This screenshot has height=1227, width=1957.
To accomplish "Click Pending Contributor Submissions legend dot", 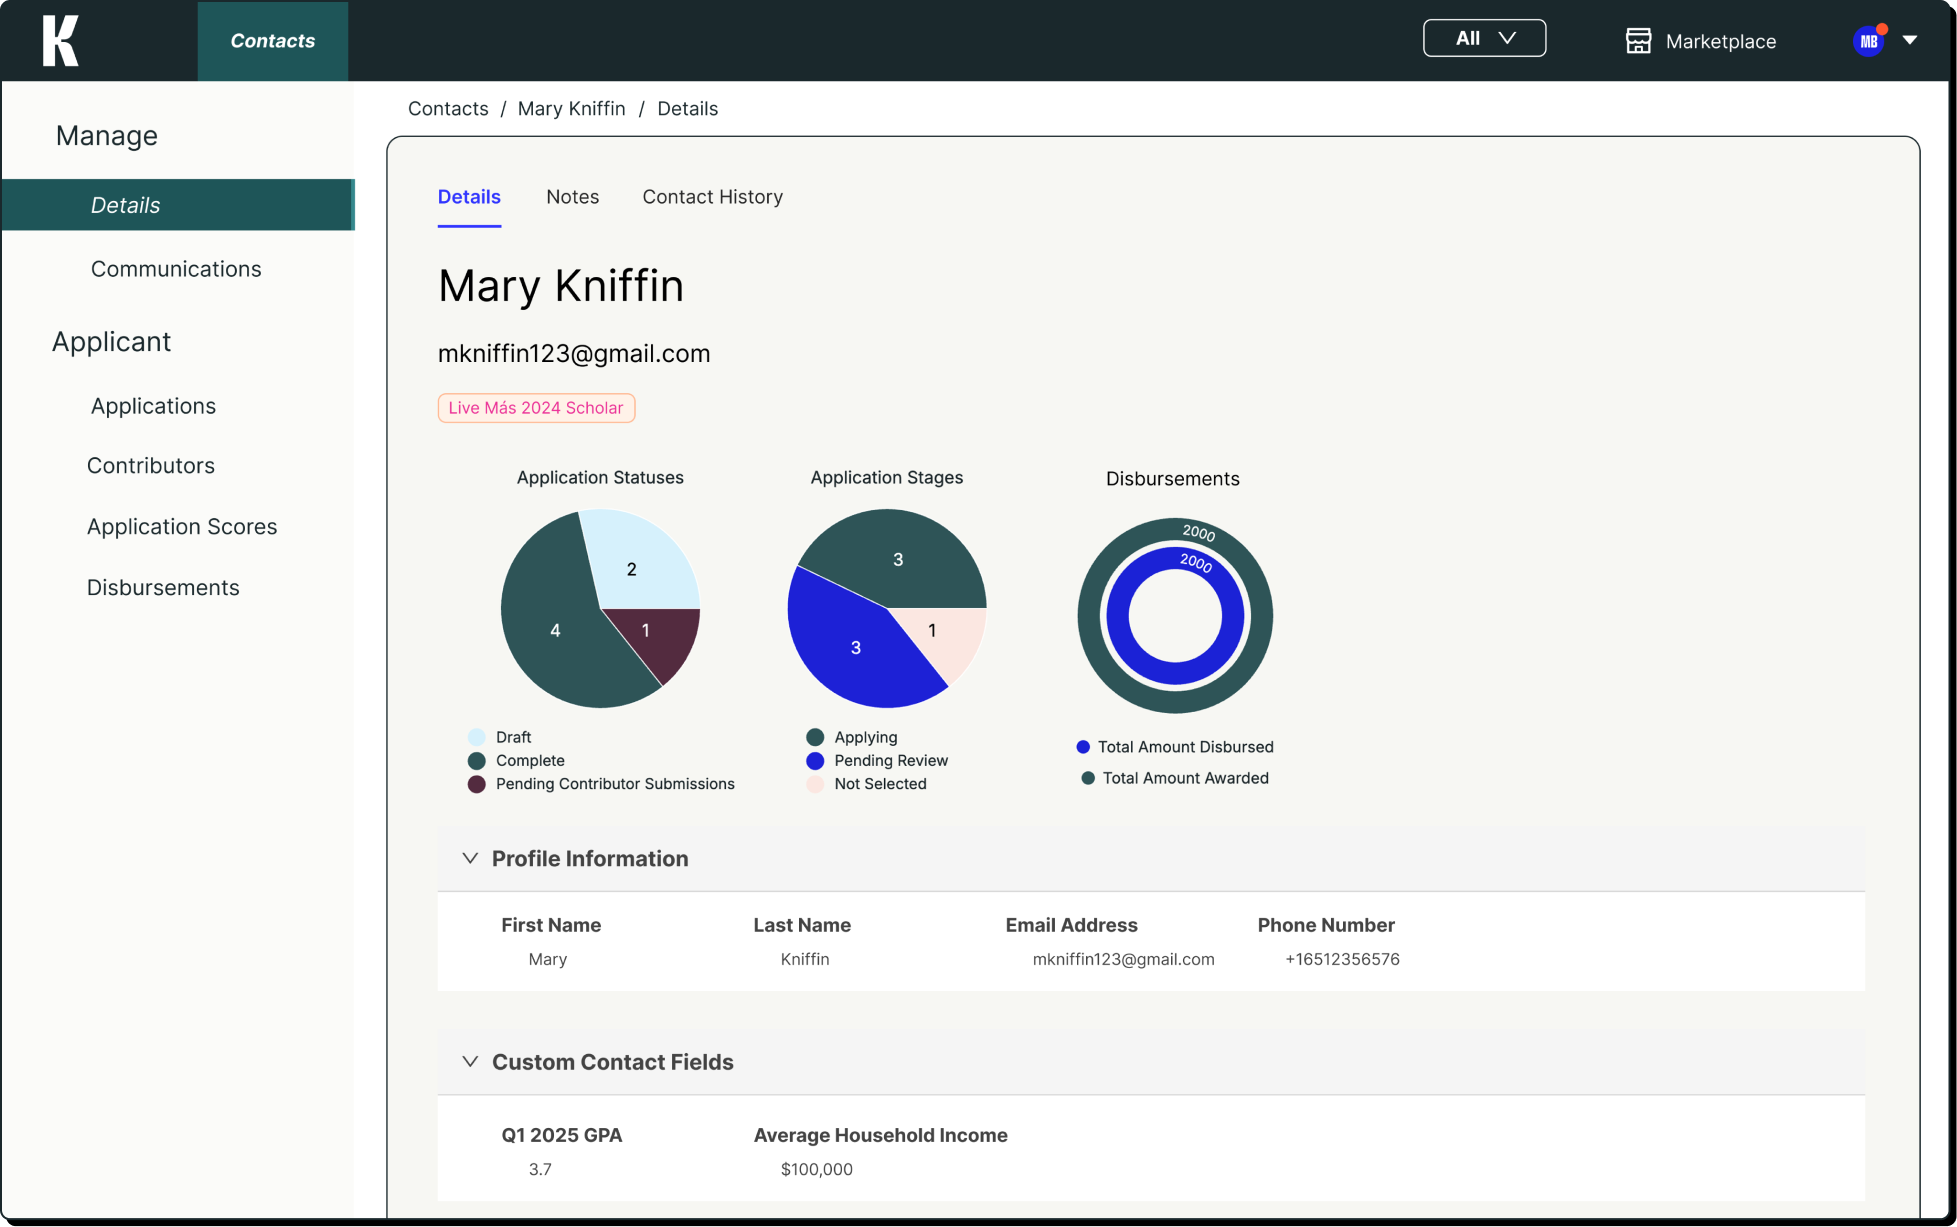I will coord(477,784).
